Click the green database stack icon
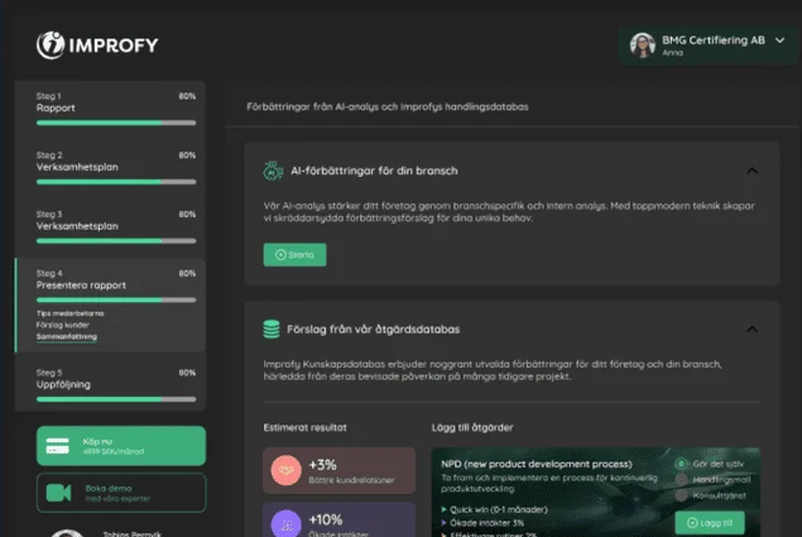Image resolution: width=802 pixels, height=537 pixels. [x=272, y=329]
